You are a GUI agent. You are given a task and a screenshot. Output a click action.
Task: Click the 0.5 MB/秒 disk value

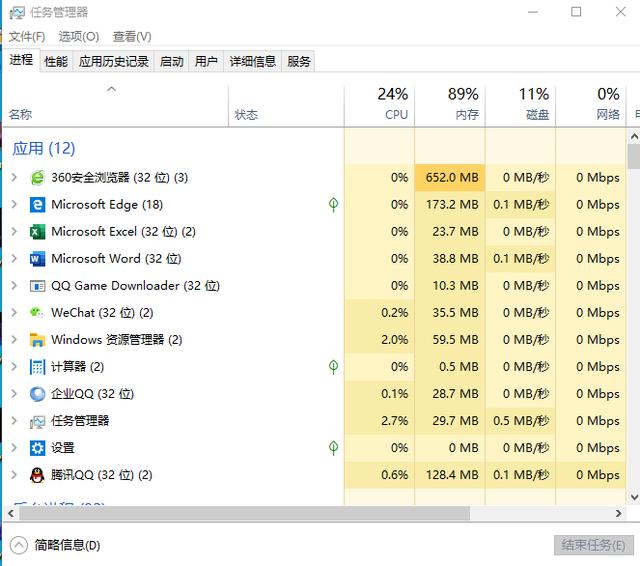pos(520,421)
